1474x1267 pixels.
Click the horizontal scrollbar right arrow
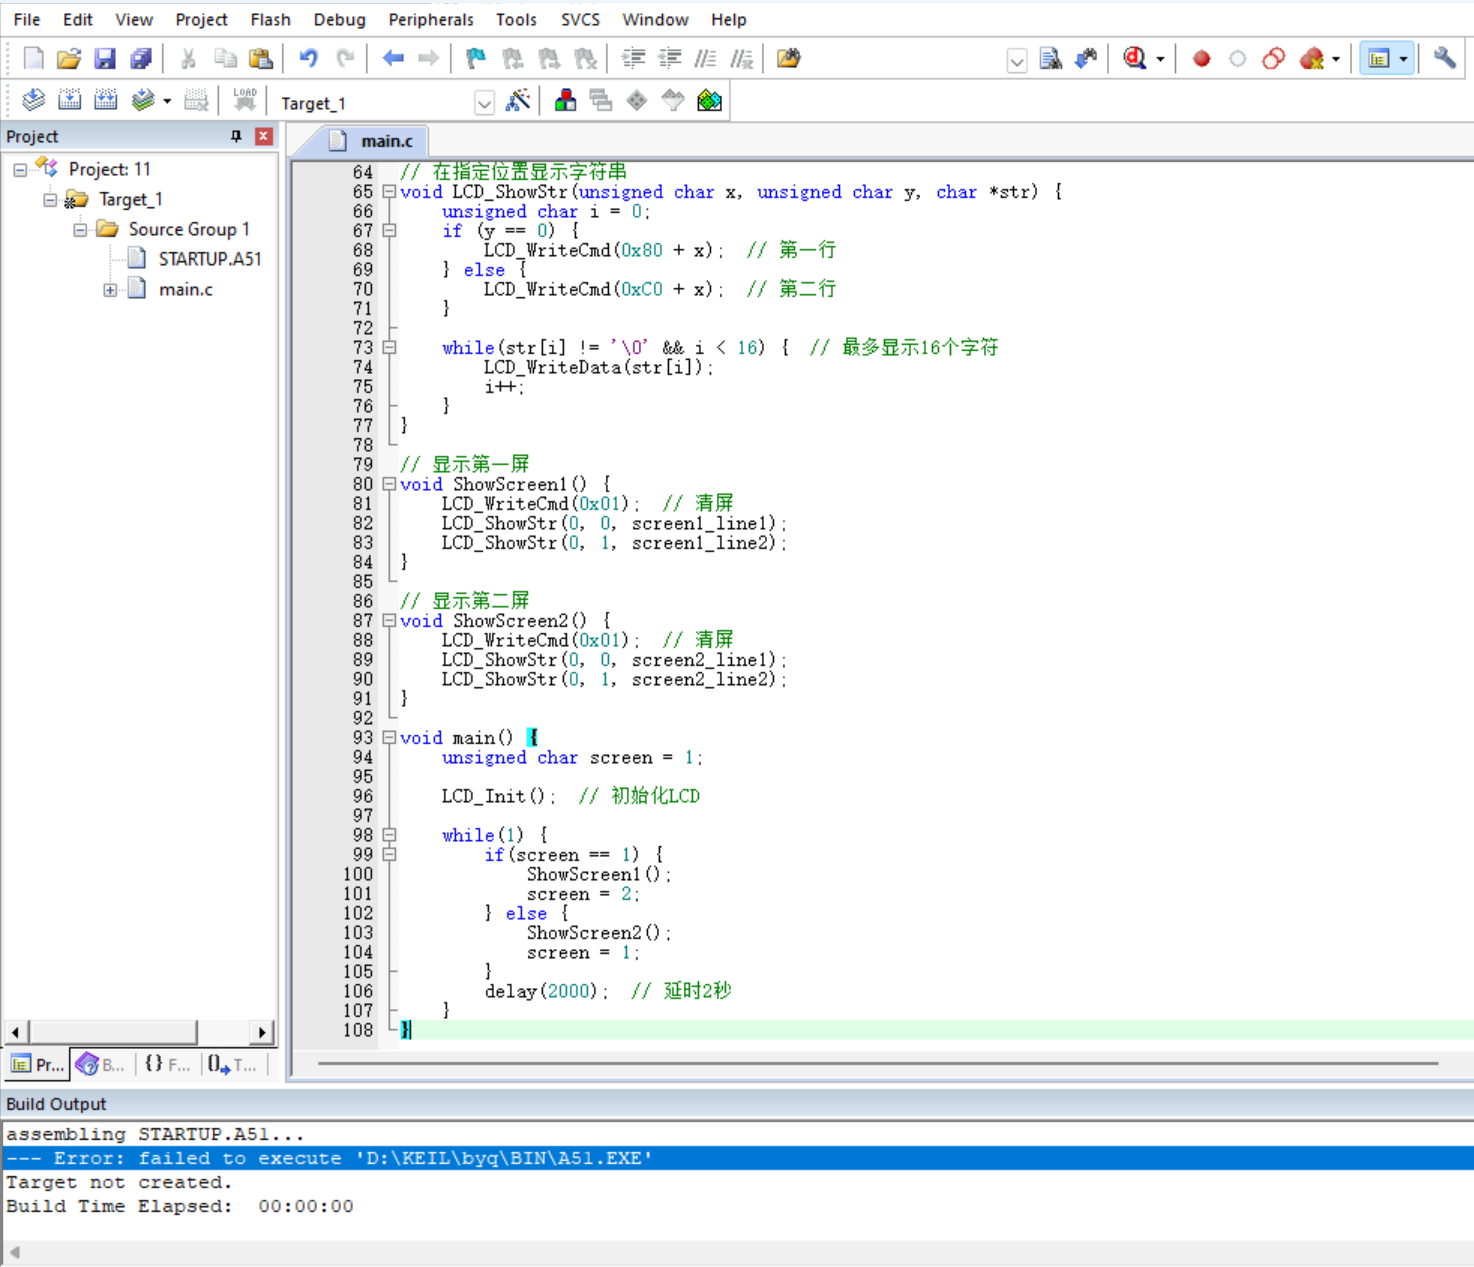pos(262,1031)
